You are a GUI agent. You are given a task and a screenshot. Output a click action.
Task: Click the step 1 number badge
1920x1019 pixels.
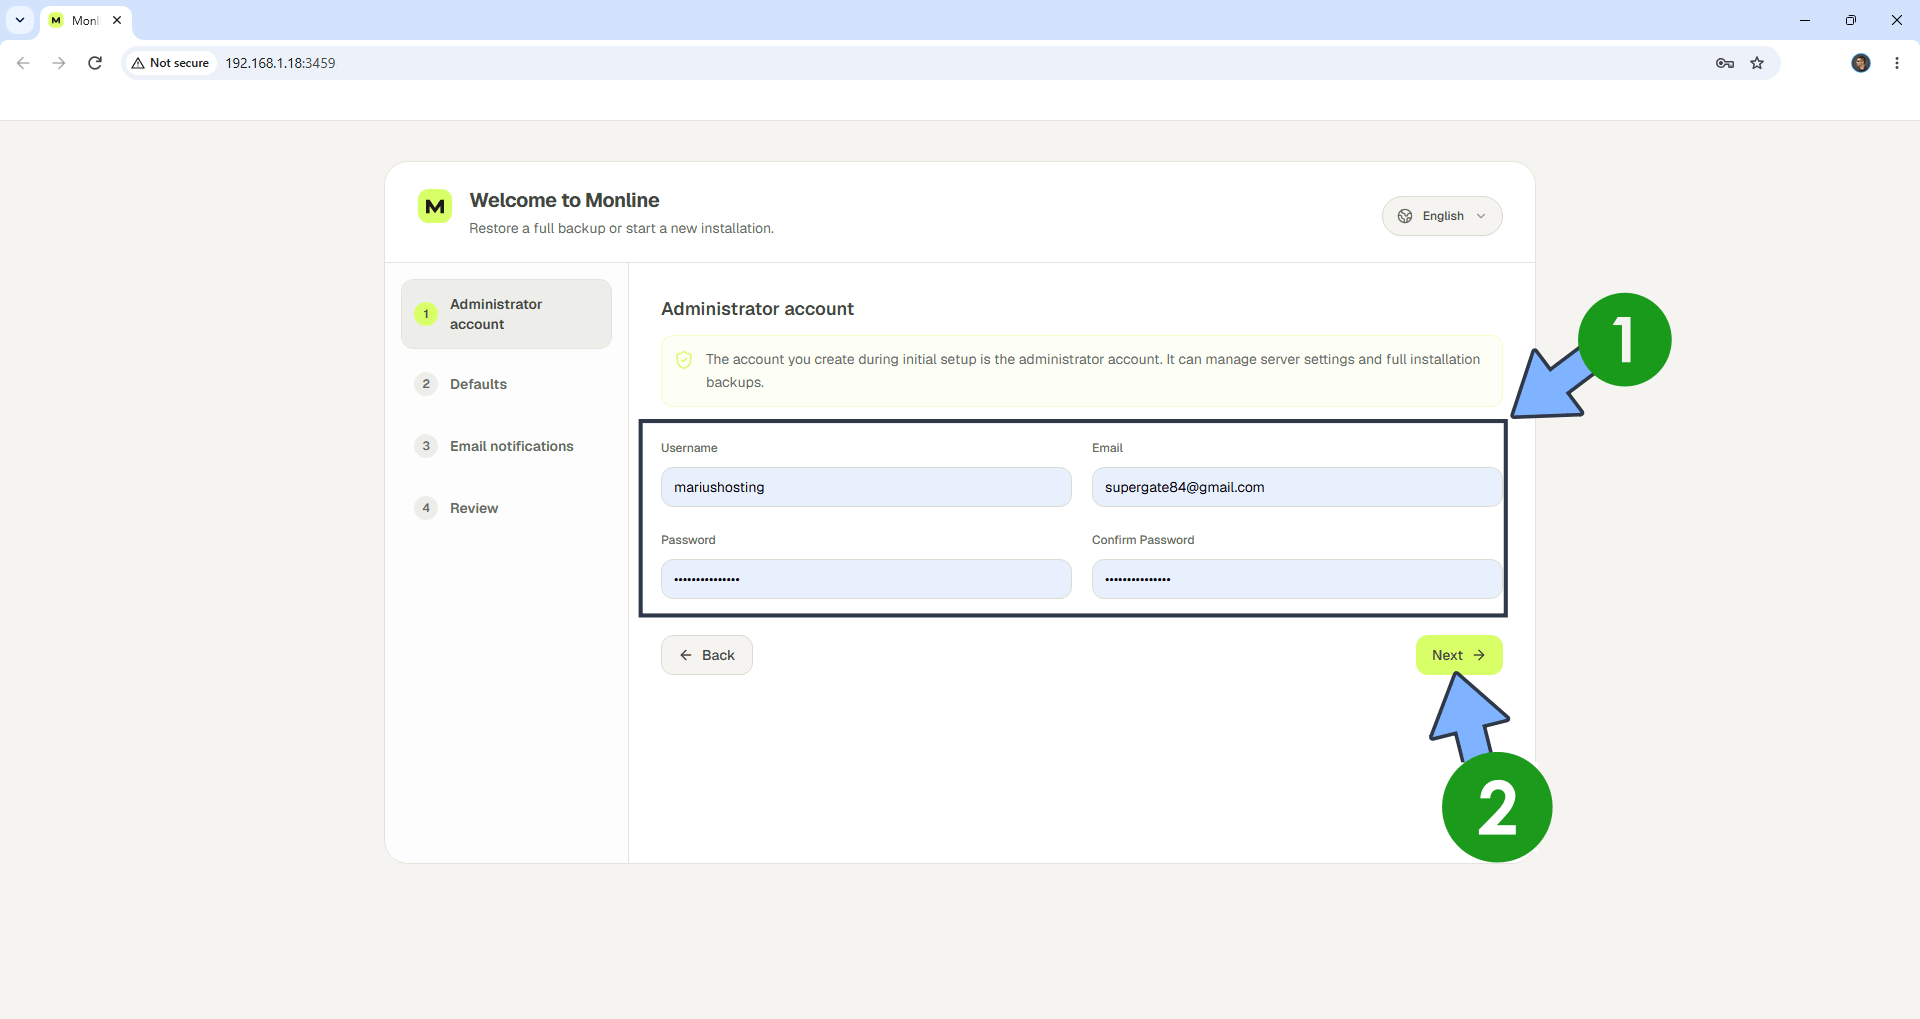pyautogui.click(x=426, y=314)
